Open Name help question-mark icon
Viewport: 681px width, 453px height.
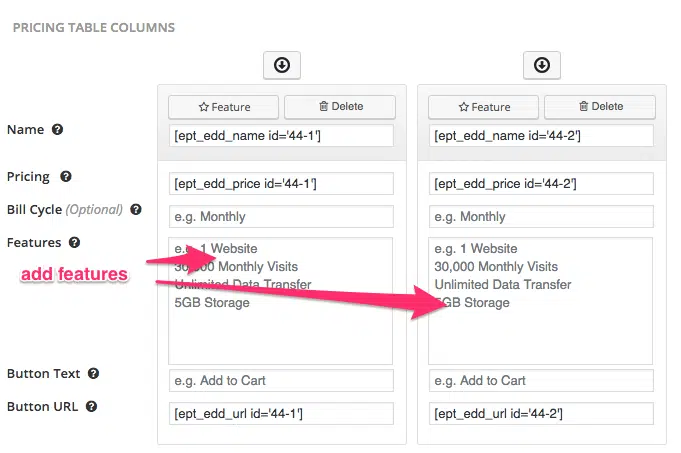click(57, 129)
